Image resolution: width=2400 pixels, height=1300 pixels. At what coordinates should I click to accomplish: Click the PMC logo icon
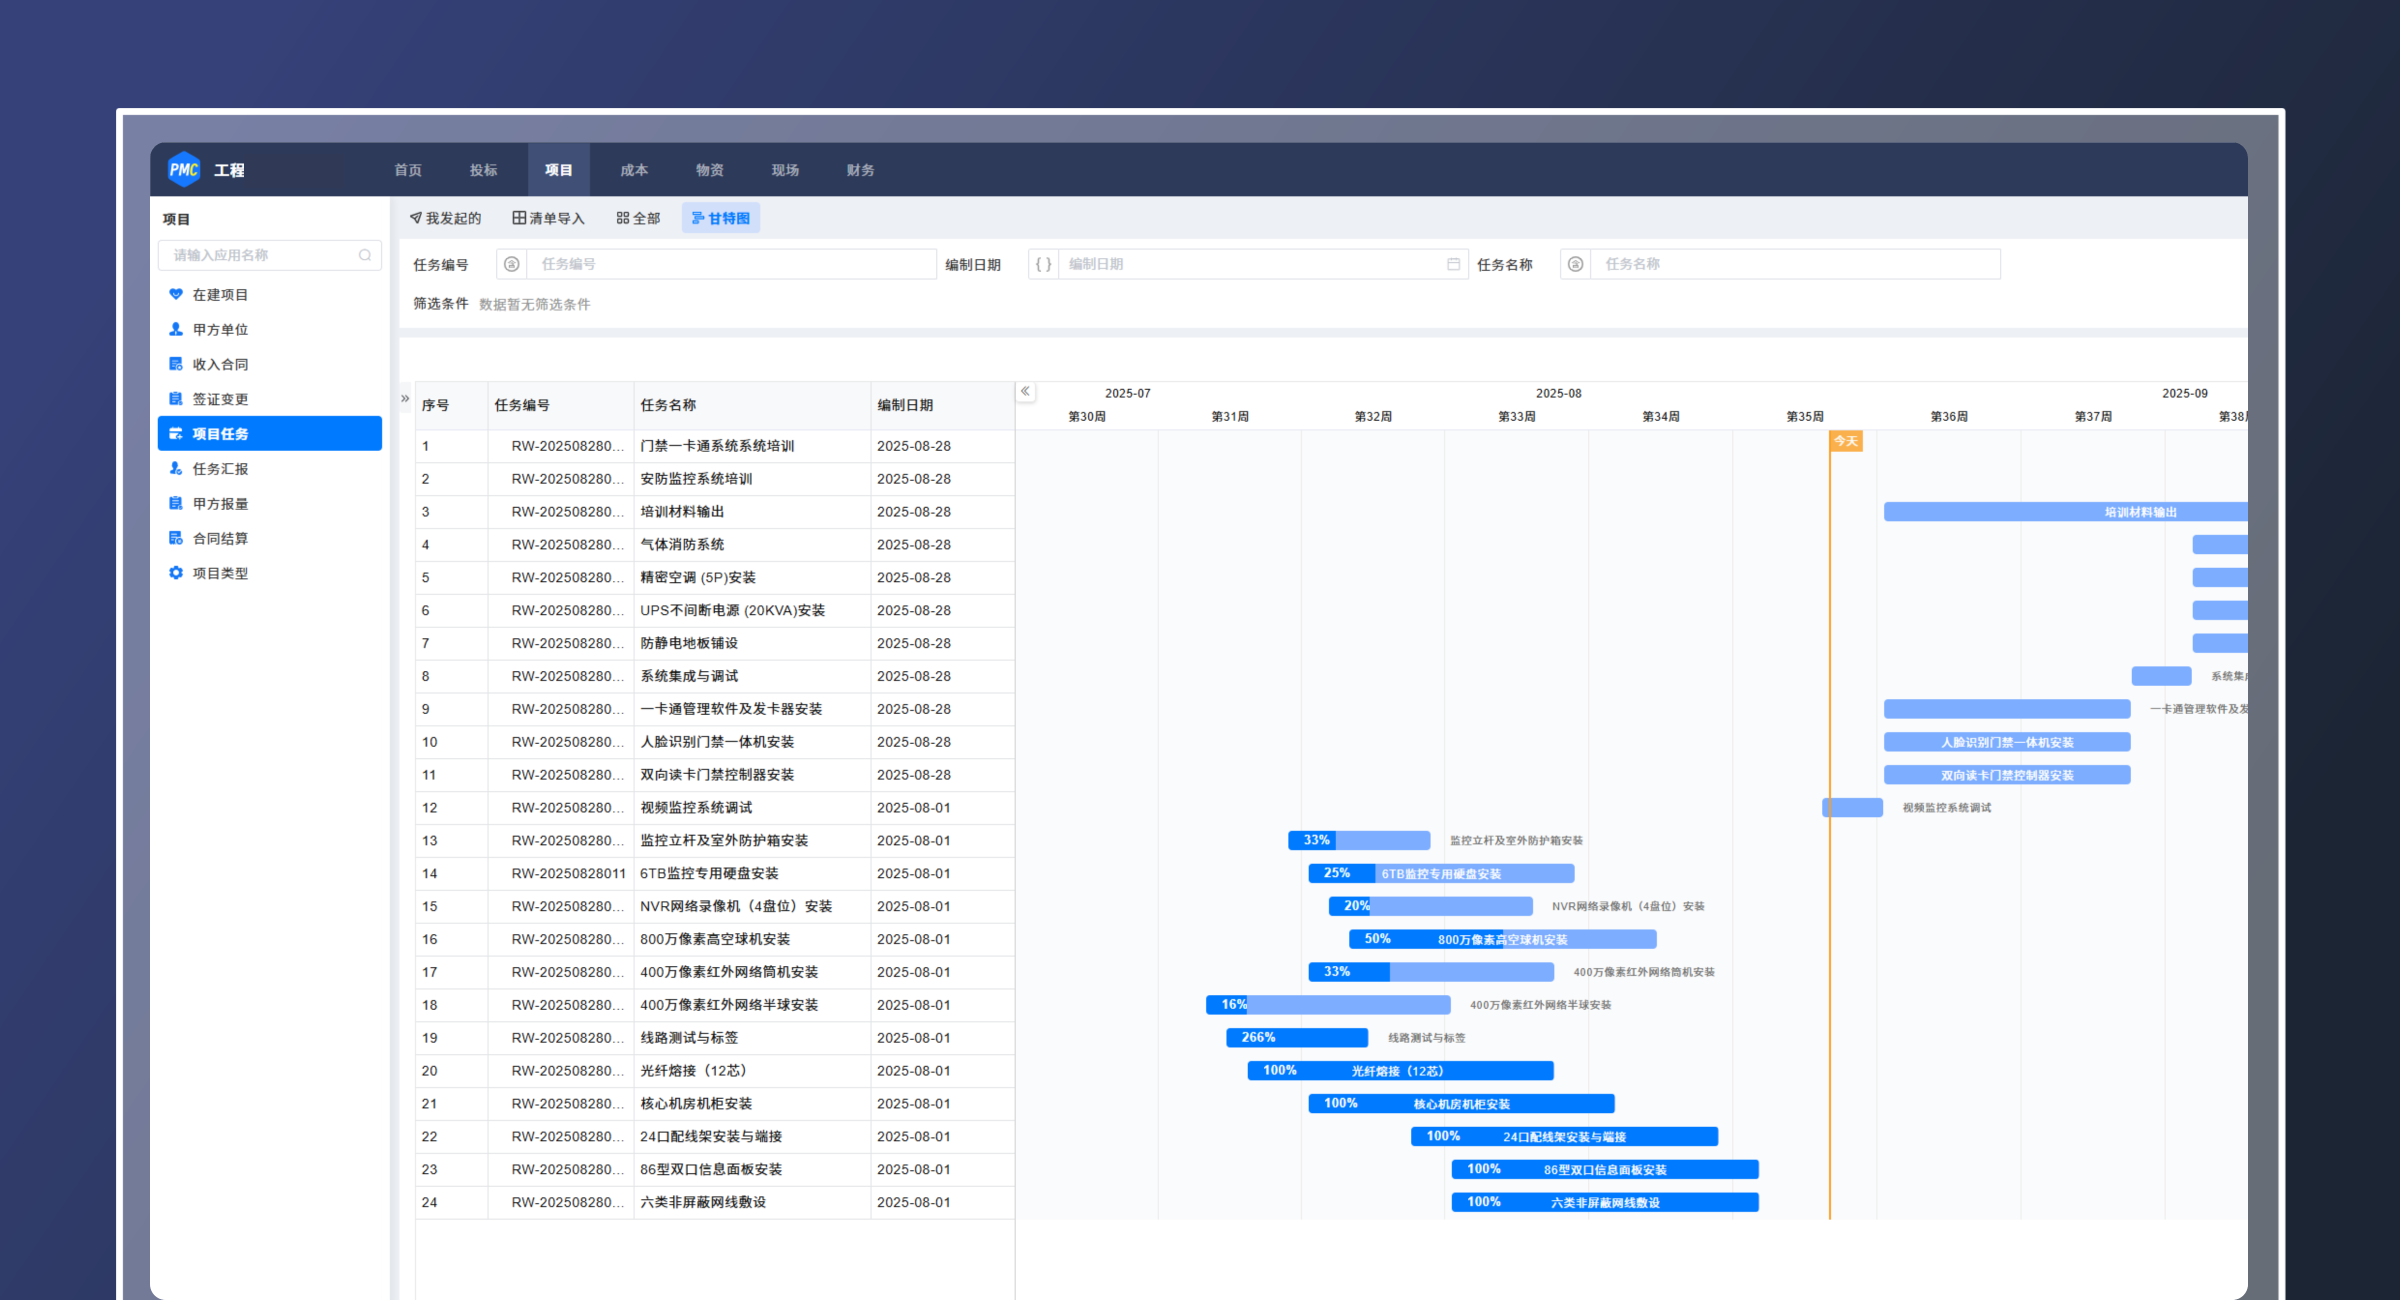click(184, 170)
